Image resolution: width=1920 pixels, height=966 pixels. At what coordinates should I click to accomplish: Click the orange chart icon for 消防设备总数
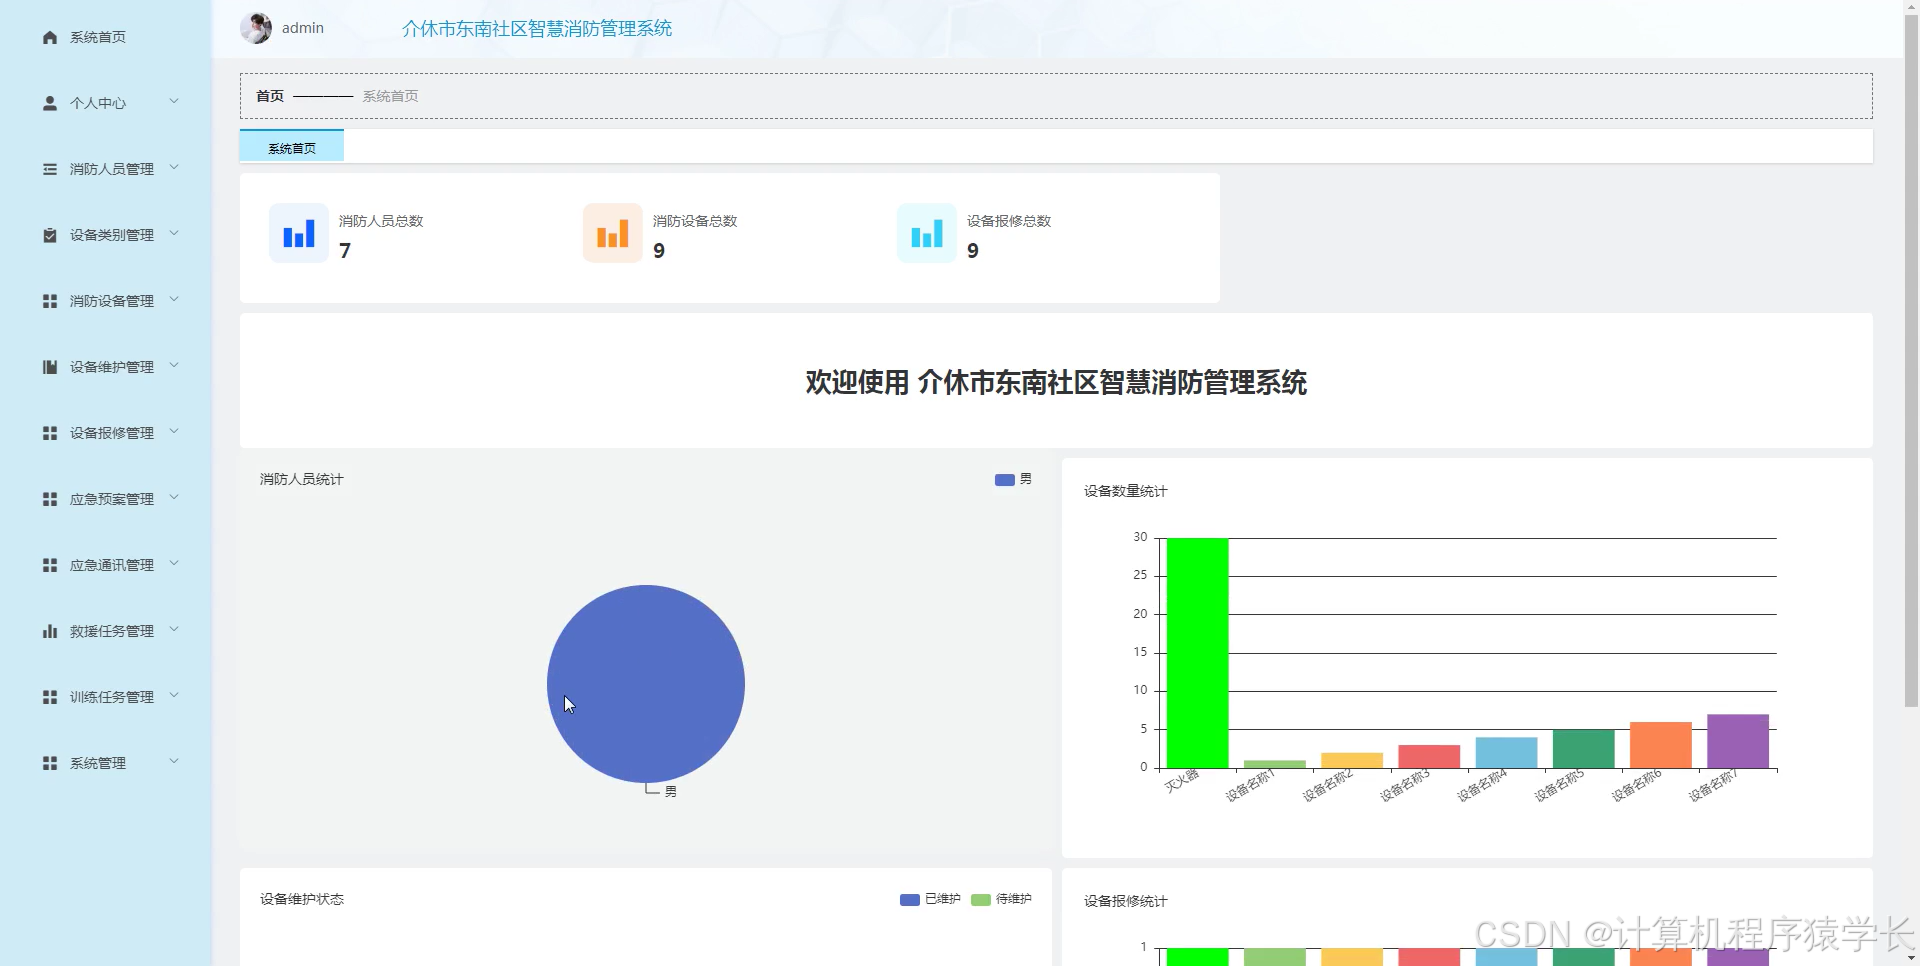[613, 233]
